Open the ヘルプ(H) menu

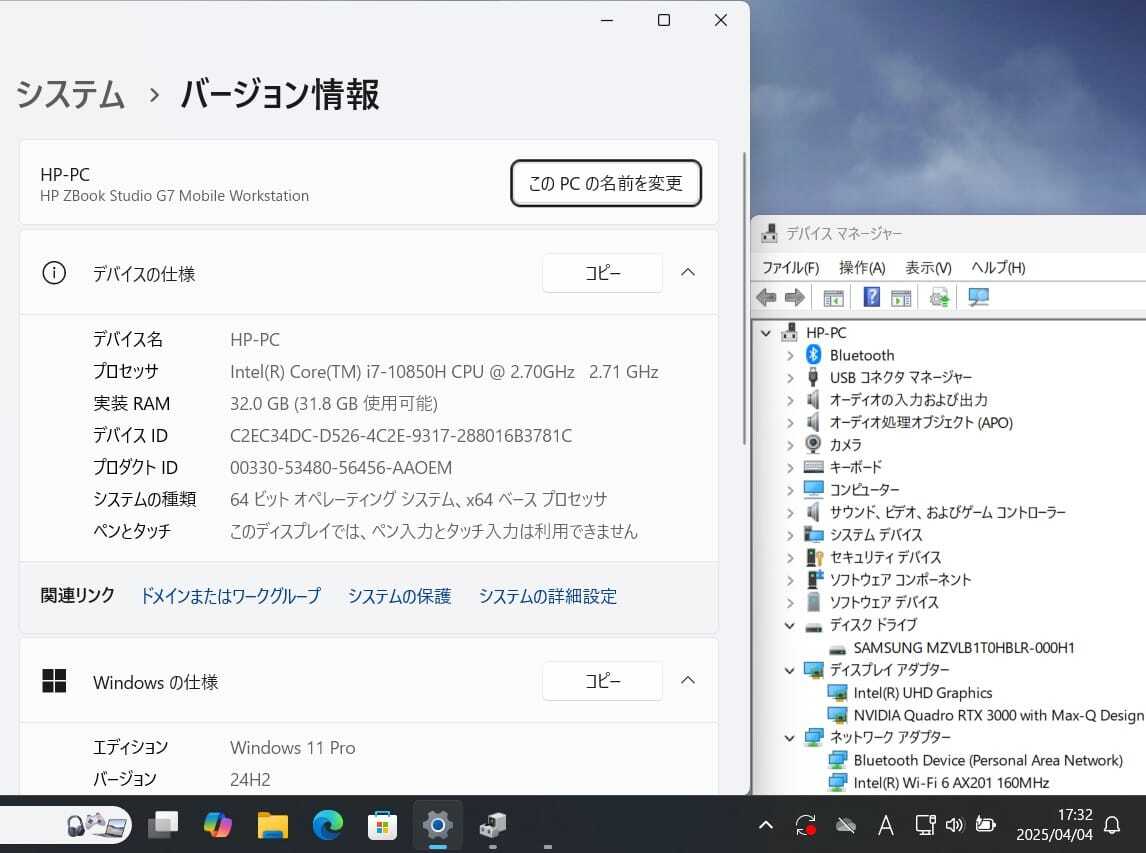click(998, 268)
